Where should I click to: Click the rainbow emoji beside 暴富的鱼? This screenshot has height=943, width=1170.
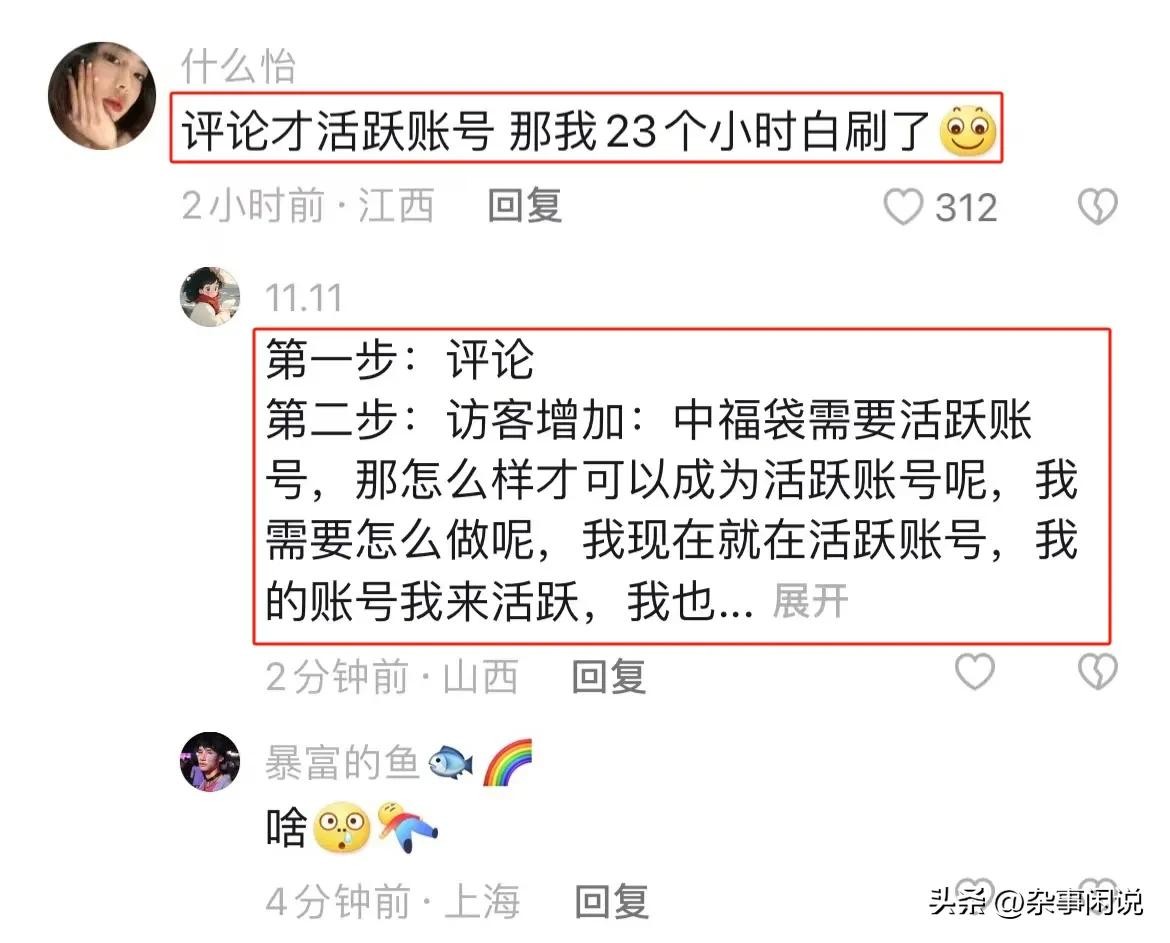click(507, 762)
